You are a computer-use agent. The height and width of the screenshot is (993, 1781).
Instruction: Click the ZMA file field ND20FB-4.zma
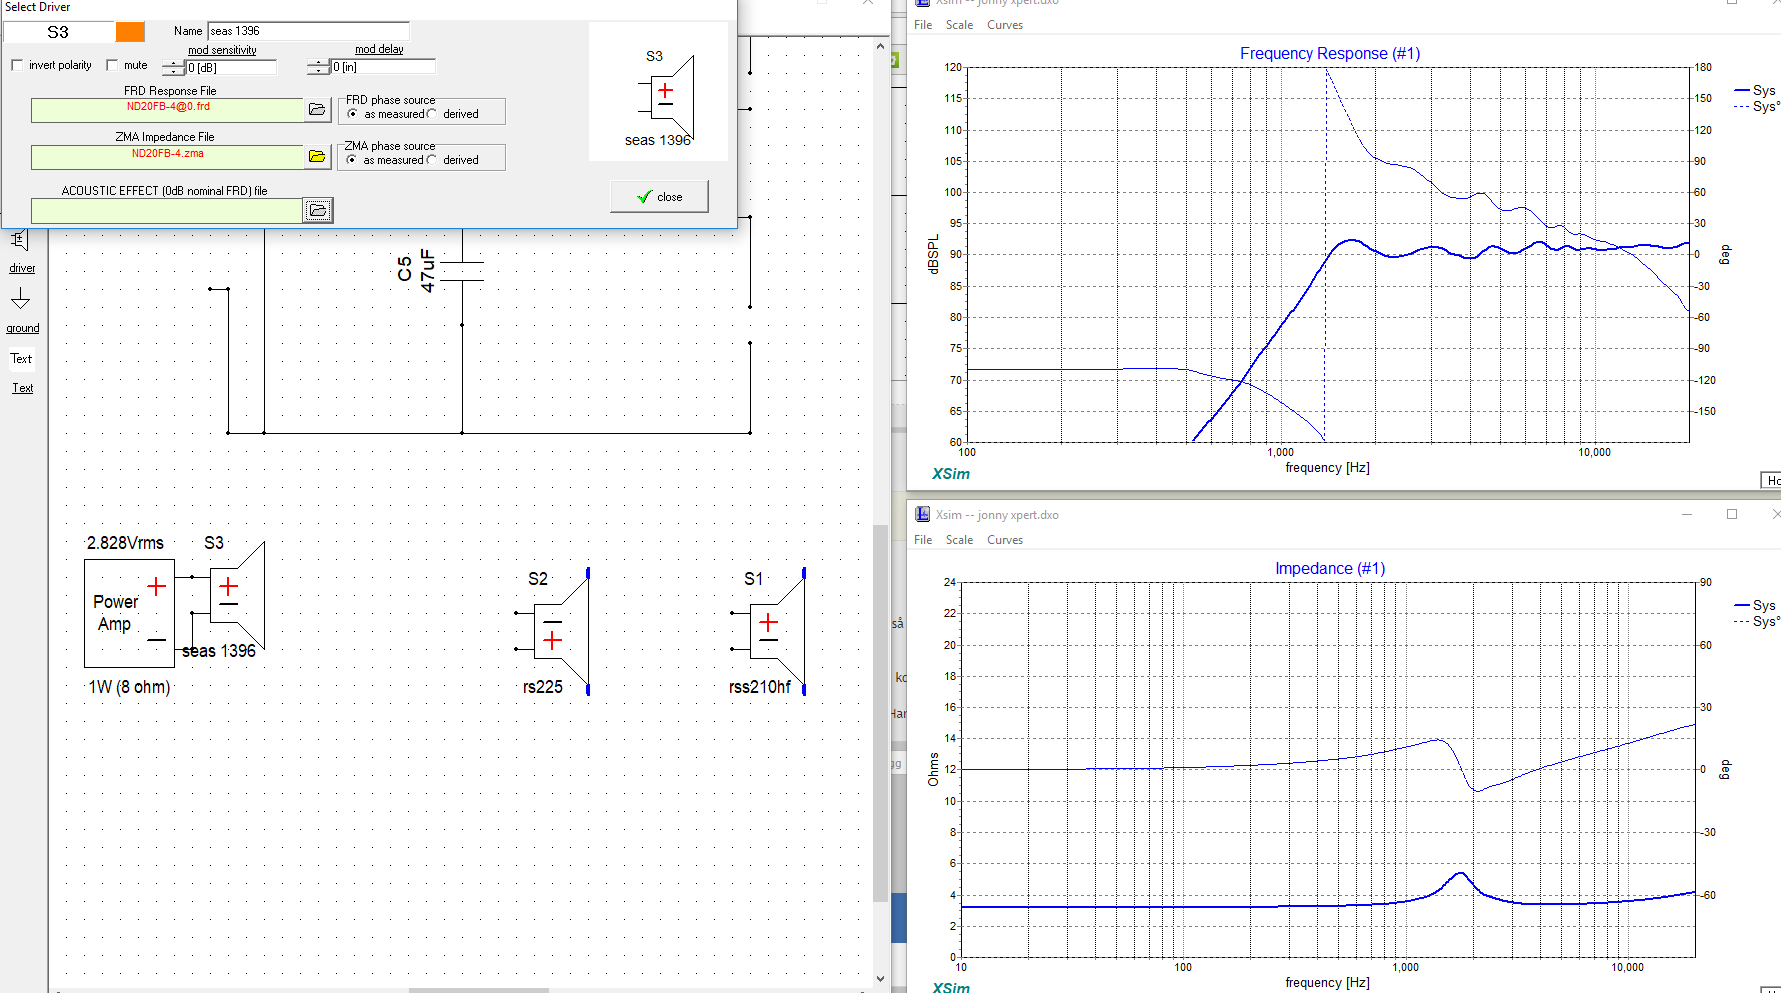pyautogui.click(x=167, y=156)
